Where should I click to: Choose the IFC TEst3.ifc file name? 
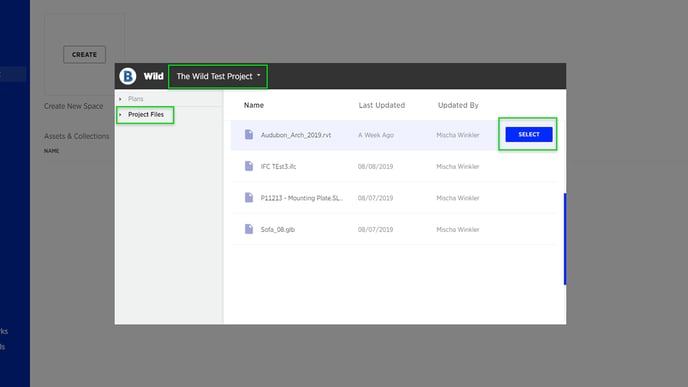[278, 167]
